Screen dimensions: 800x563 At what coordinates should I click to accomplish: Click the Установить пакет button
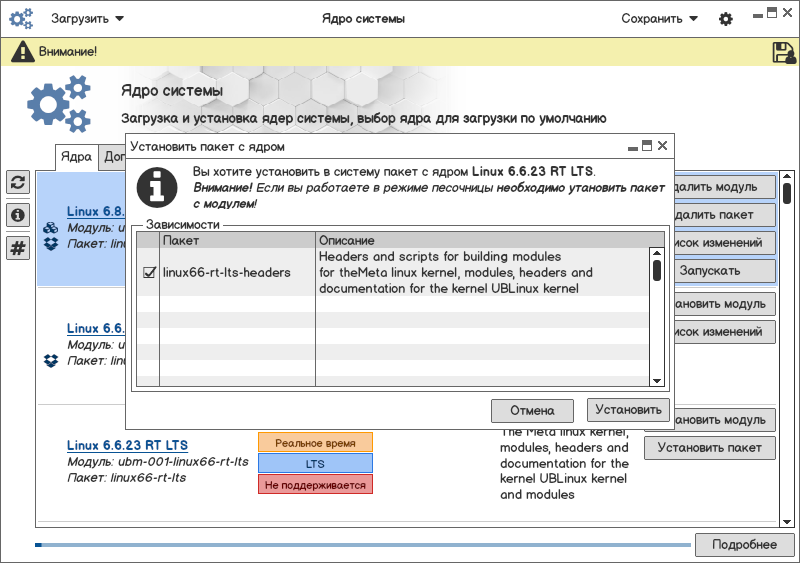(x=709, y=449)
